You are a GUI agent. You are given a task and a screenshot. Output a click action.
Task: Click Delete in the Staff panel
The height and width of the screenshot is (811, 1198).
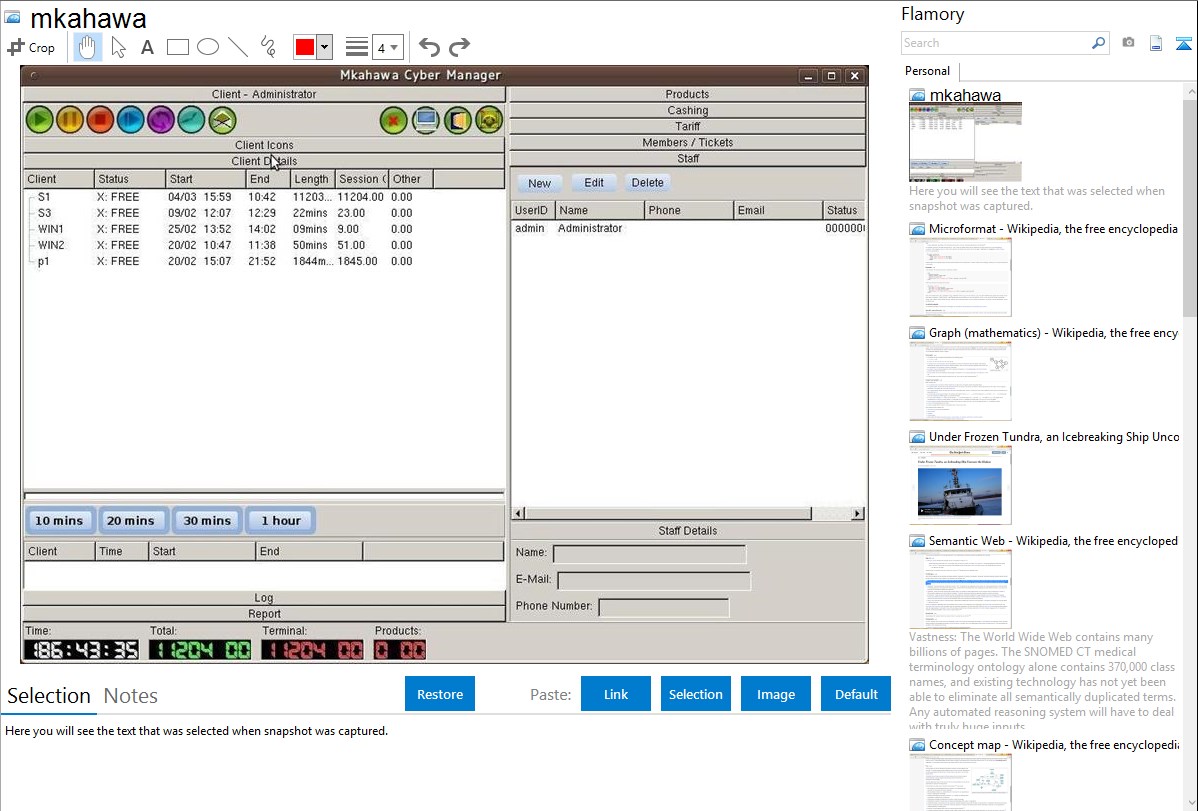coord(648,183)
